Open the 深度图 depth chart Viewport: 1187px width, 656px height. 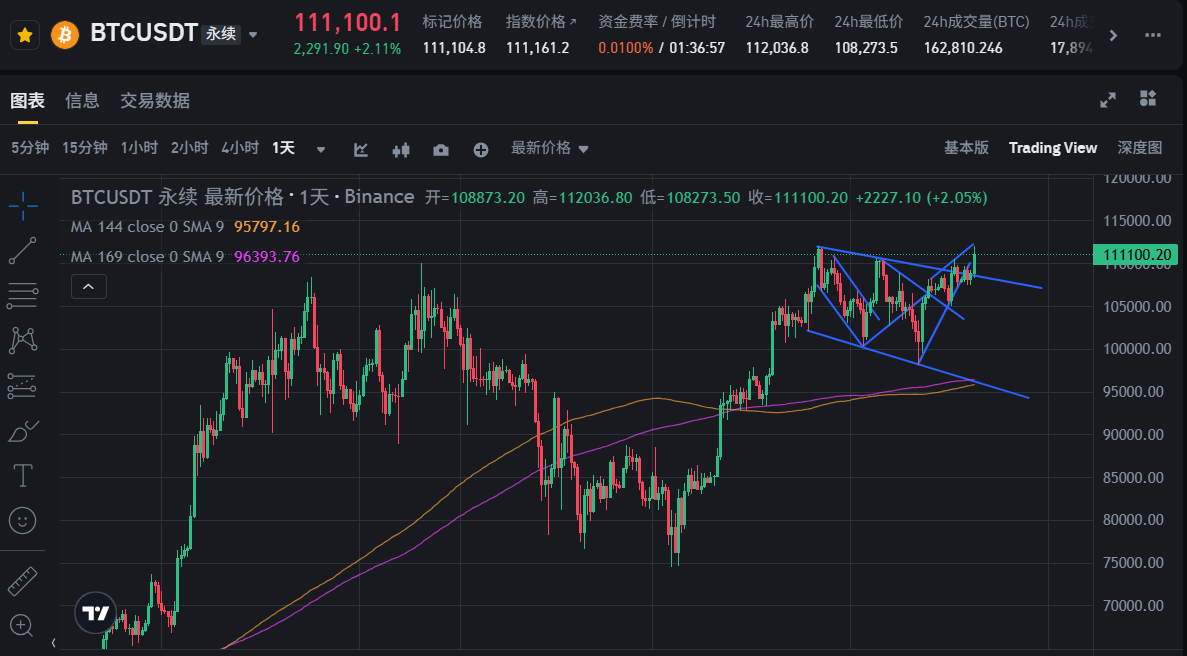[1139, 147]
